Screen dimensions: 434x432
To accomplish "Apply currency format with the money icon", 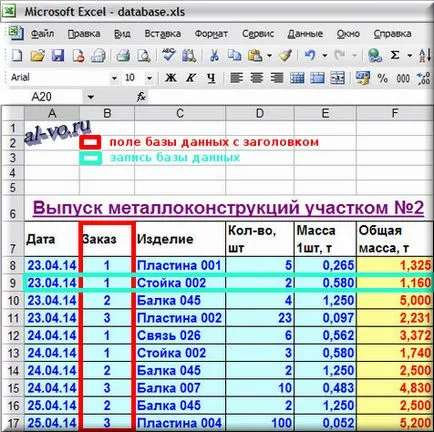I will pos(362,78).
